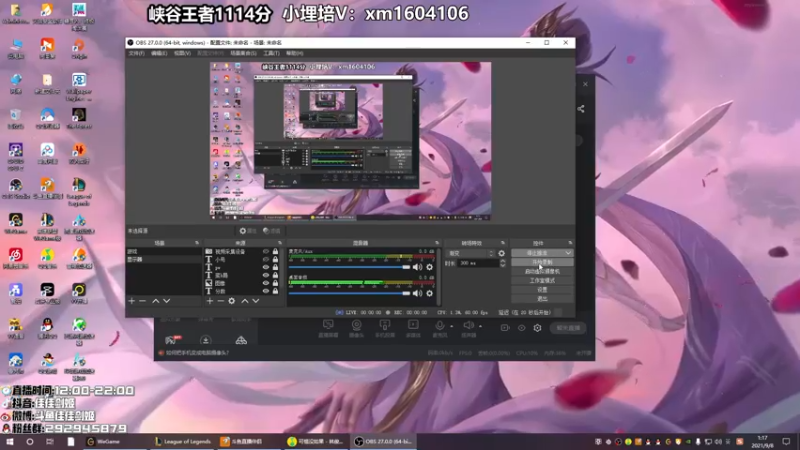Click media play icon in streaming companion

click(413, 324)
